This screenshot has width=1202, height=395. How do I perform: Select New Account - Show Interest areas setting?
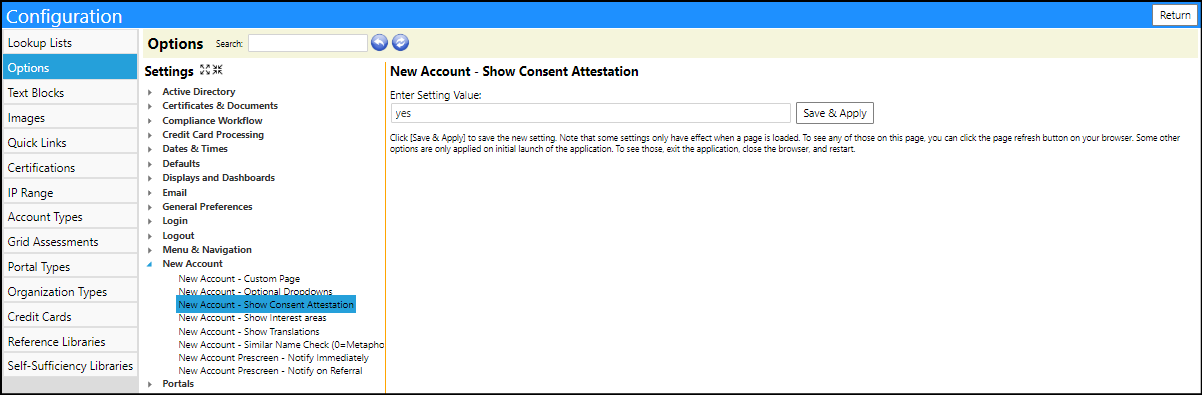coord(252,318)
